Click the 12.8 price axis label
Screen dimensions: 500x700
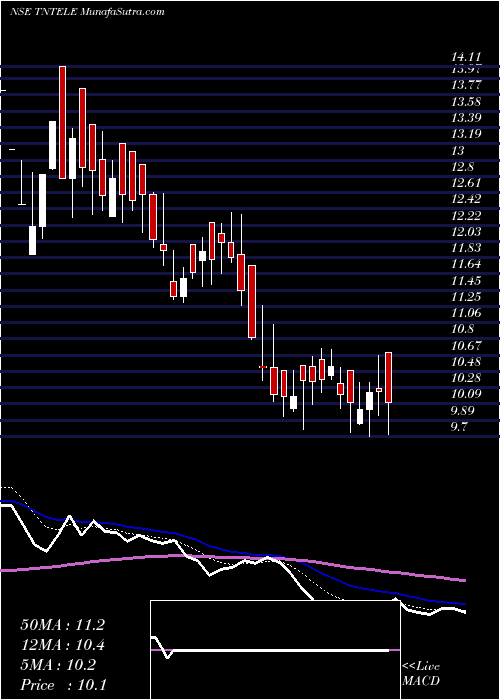click(x=463, y=167)
